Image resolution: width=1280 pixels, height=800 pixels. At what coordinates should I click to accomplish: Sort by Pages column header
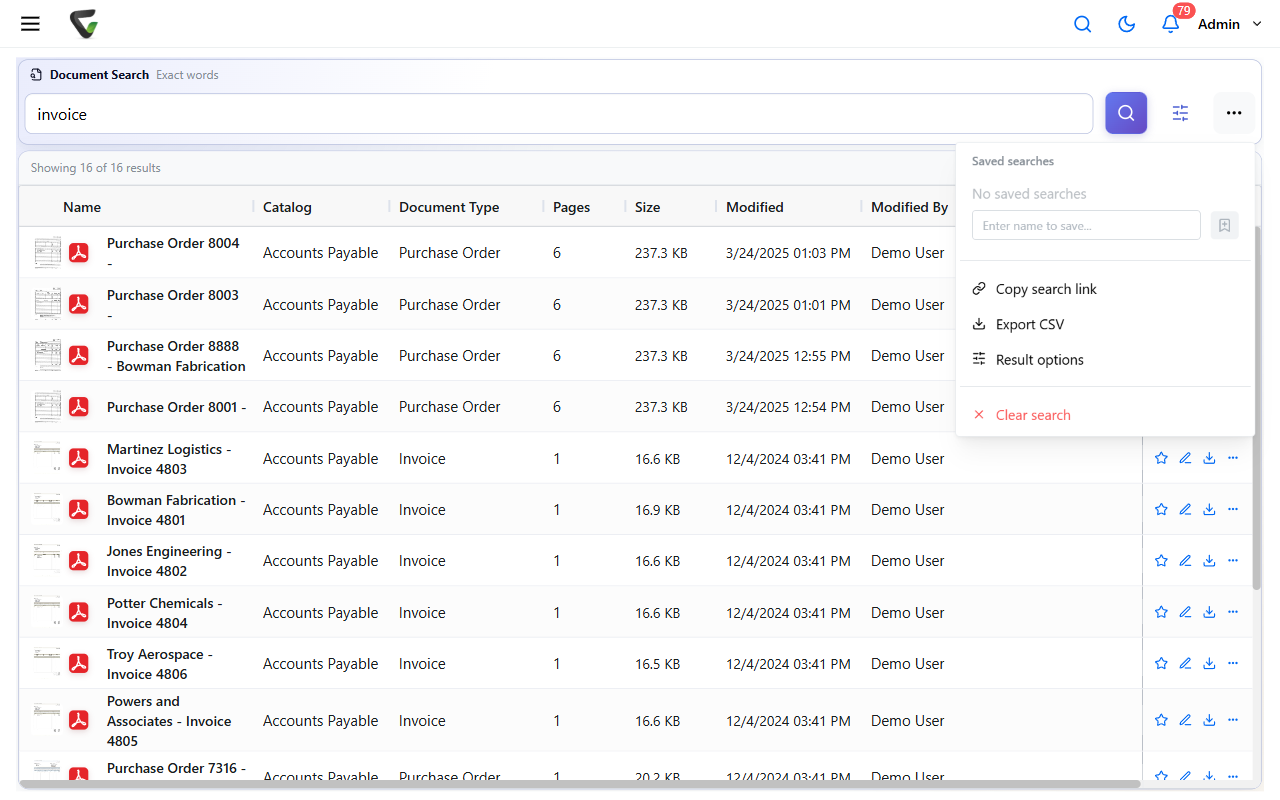[x=571, y=207]
